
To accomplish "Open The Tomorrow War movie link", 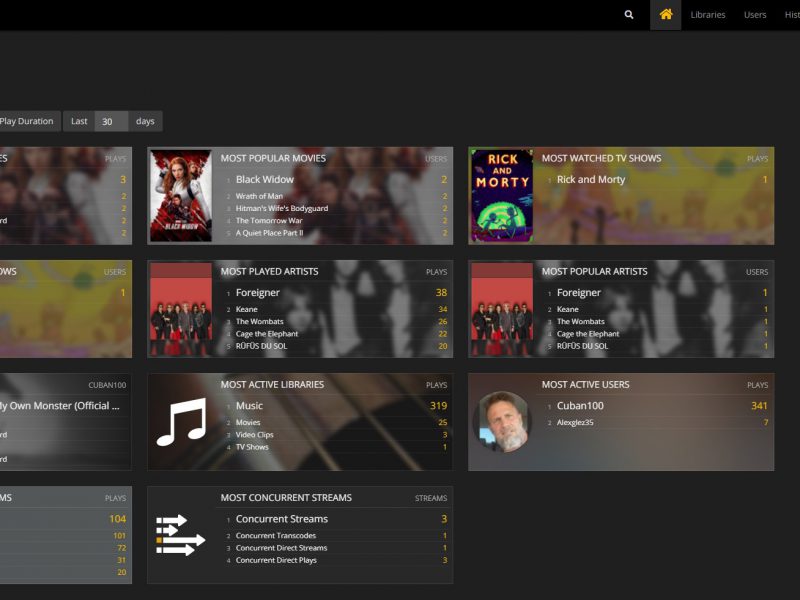I will pyautogui.click(x=269, y=221).
